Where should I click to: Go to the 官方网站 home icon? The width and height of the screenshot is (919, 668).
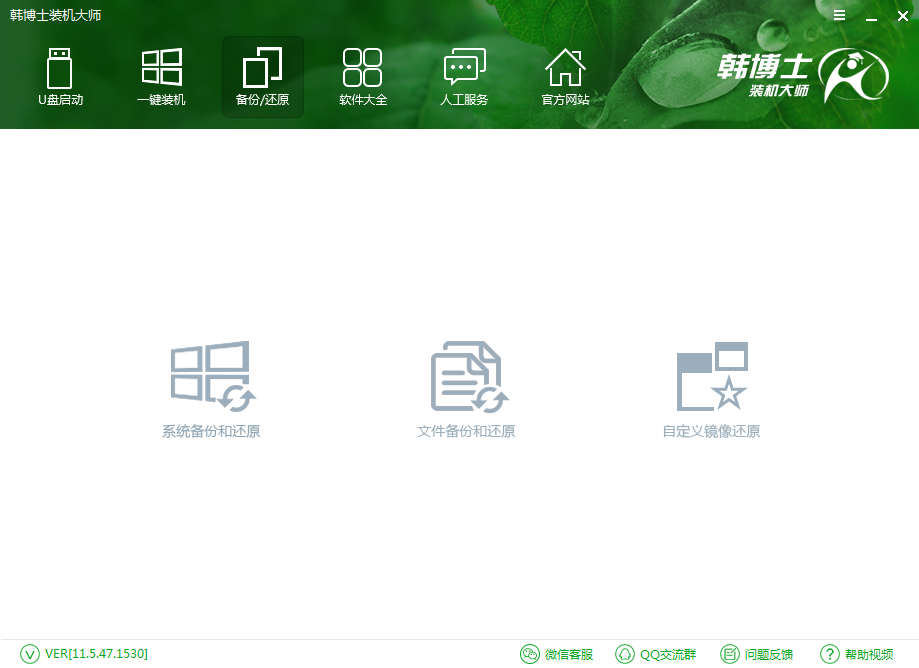tap(565, 77)
